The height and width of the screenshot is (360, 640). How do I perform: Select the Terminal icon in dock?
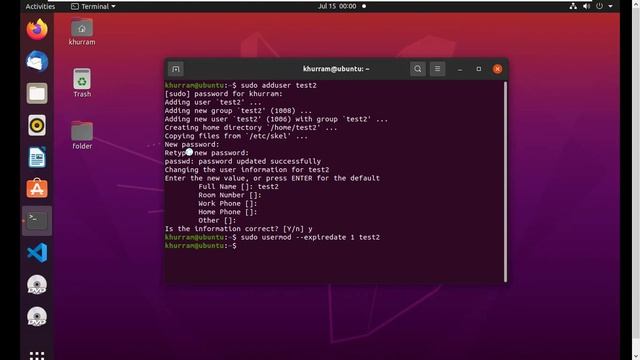pos(37,221)
